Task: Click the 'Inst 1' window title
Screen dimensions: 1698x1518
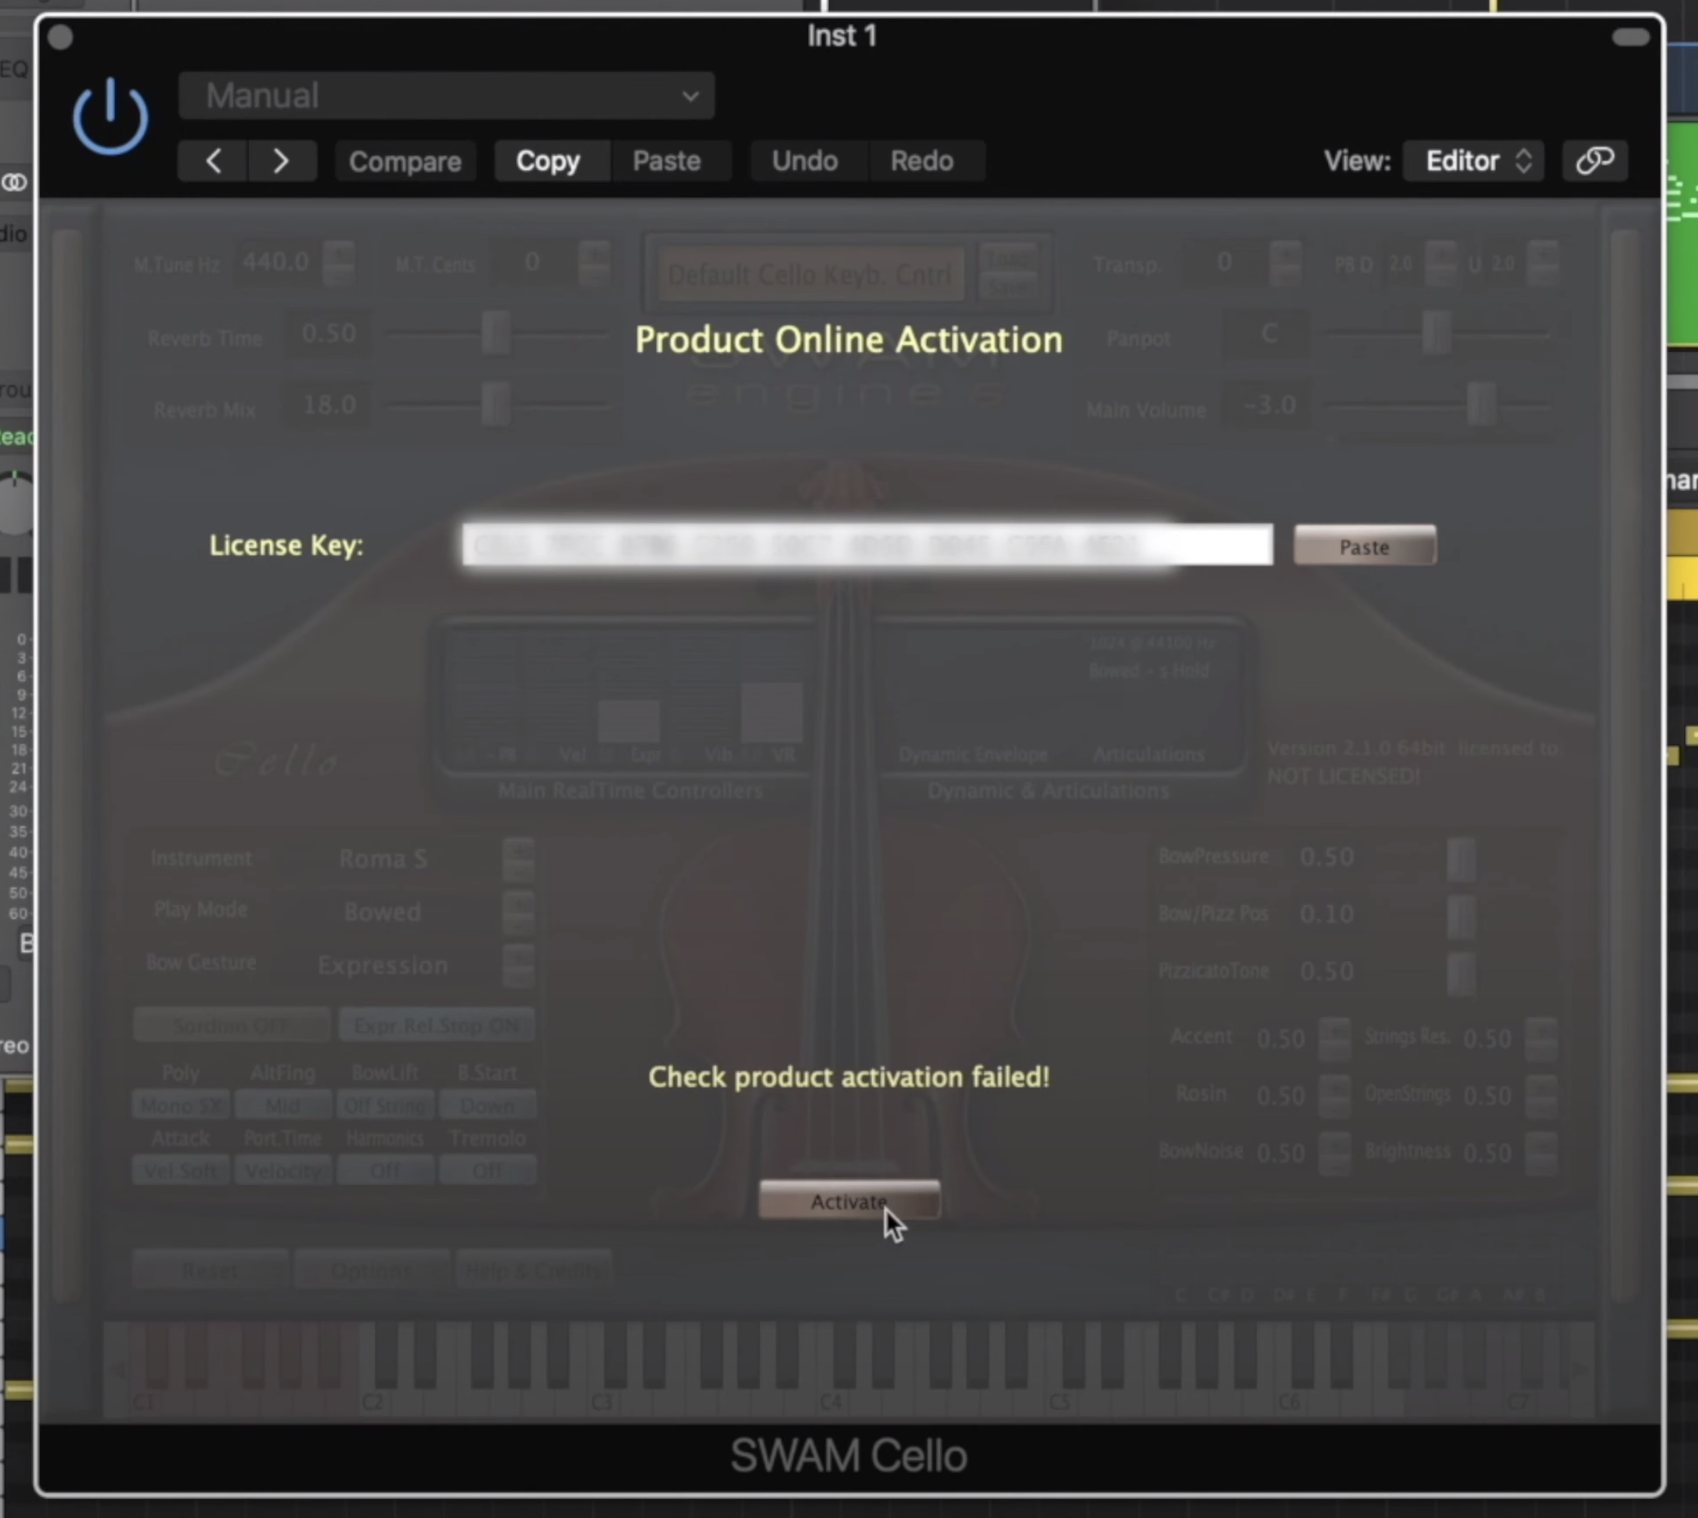Action: tap(842, 36)
